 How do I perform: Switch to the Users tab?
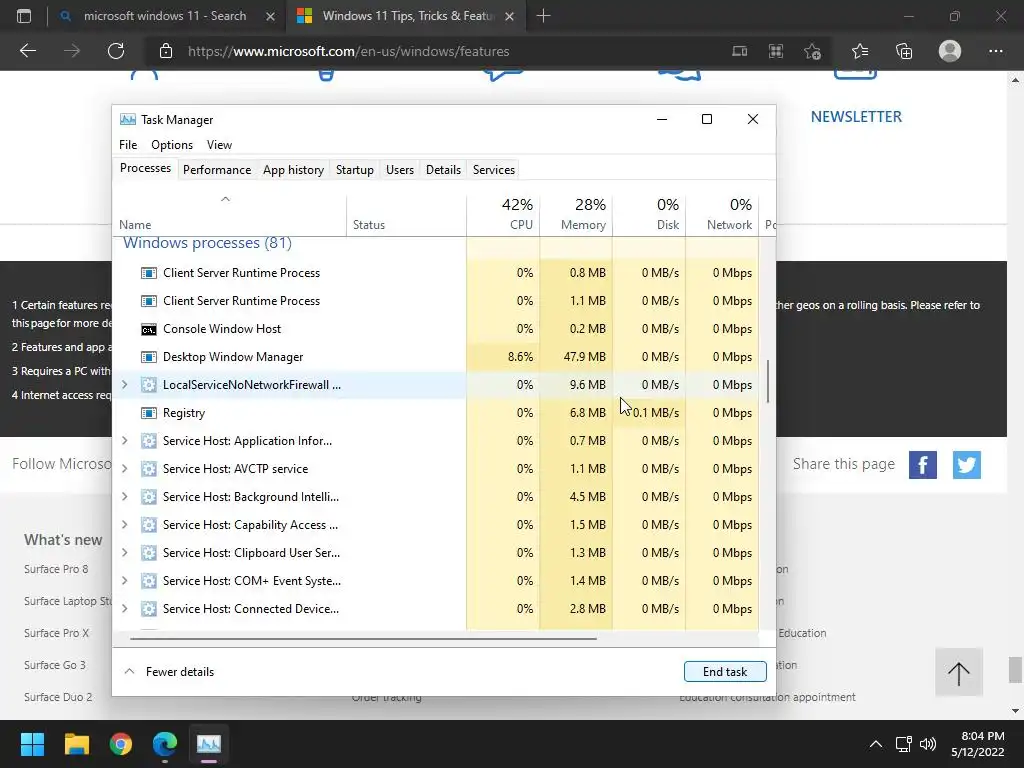pos(400,170)
